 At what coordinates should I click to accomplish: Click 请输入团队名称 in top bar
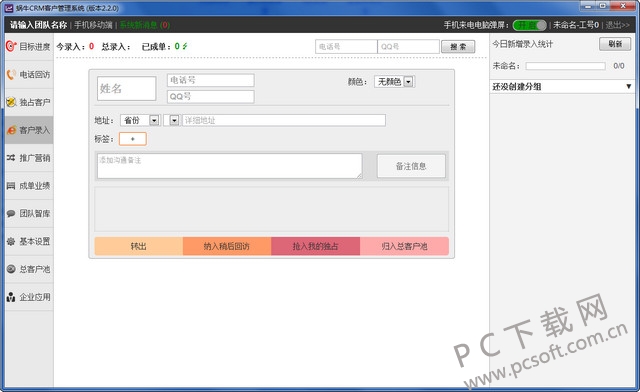click(x=38, y=25)
